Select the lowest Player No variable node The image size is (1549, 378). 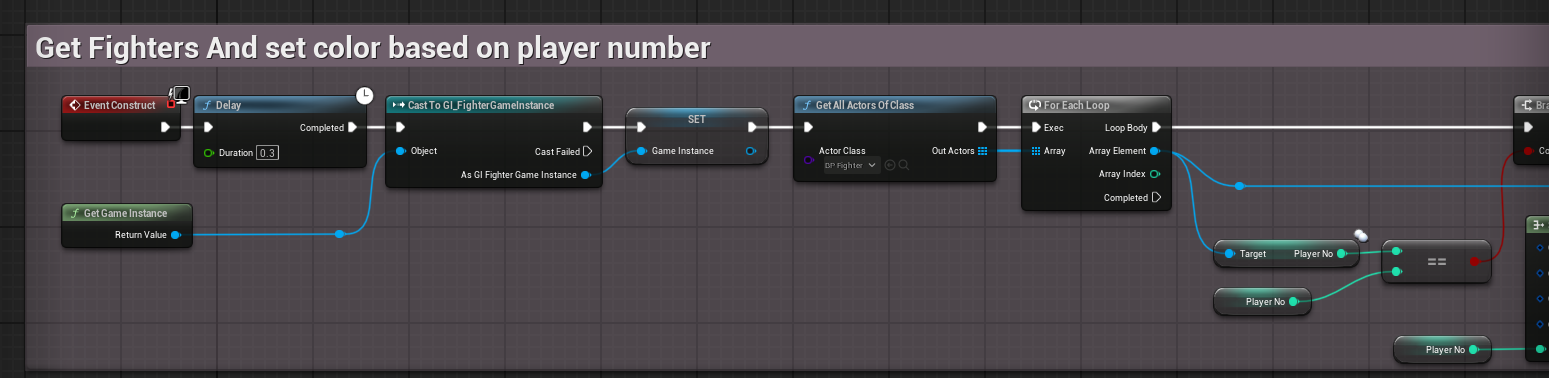pos(1442,350)
